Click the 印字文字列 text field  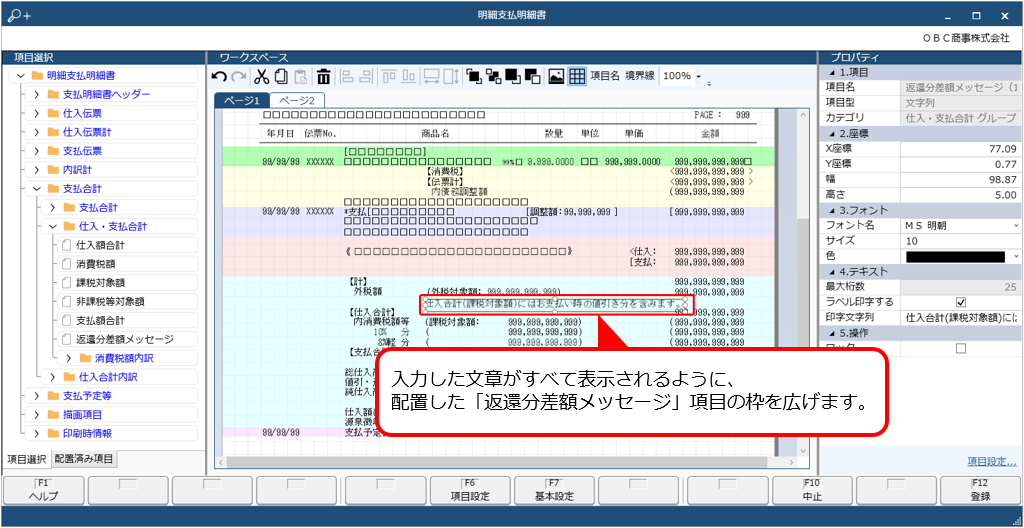pos(960,318)
